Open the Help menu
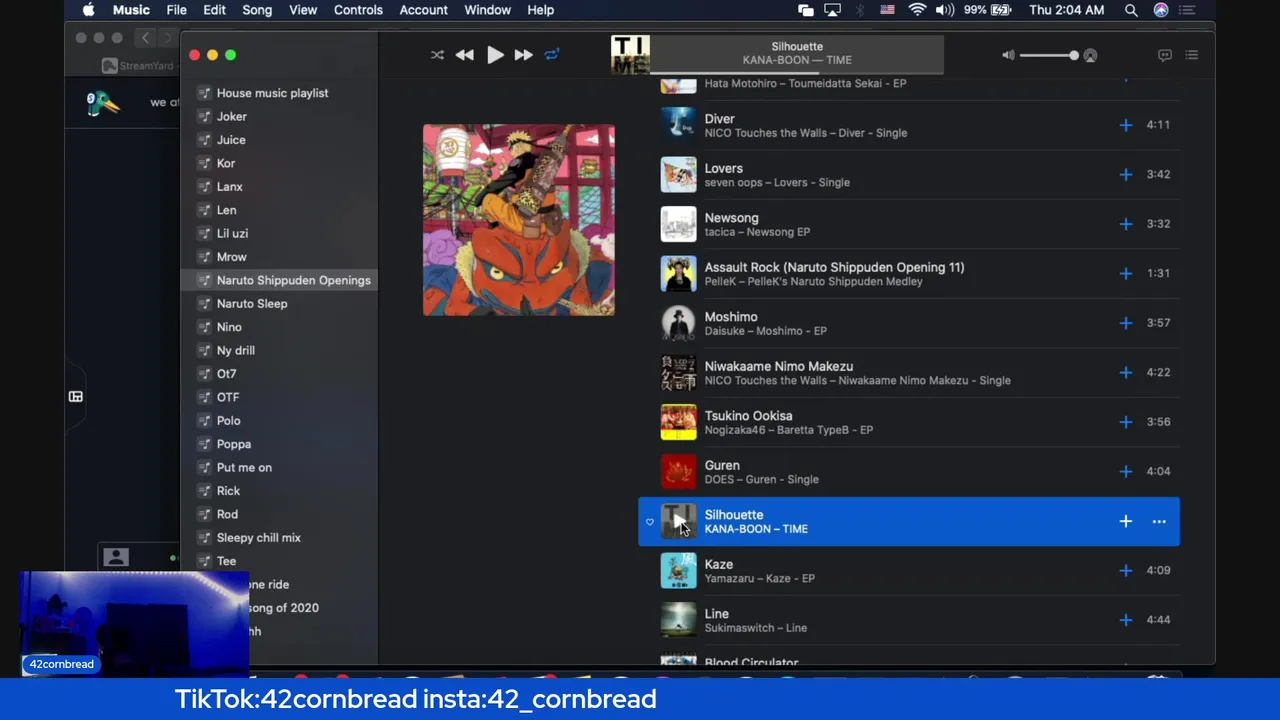The image size is (1280, 720). tap(540, 10)
